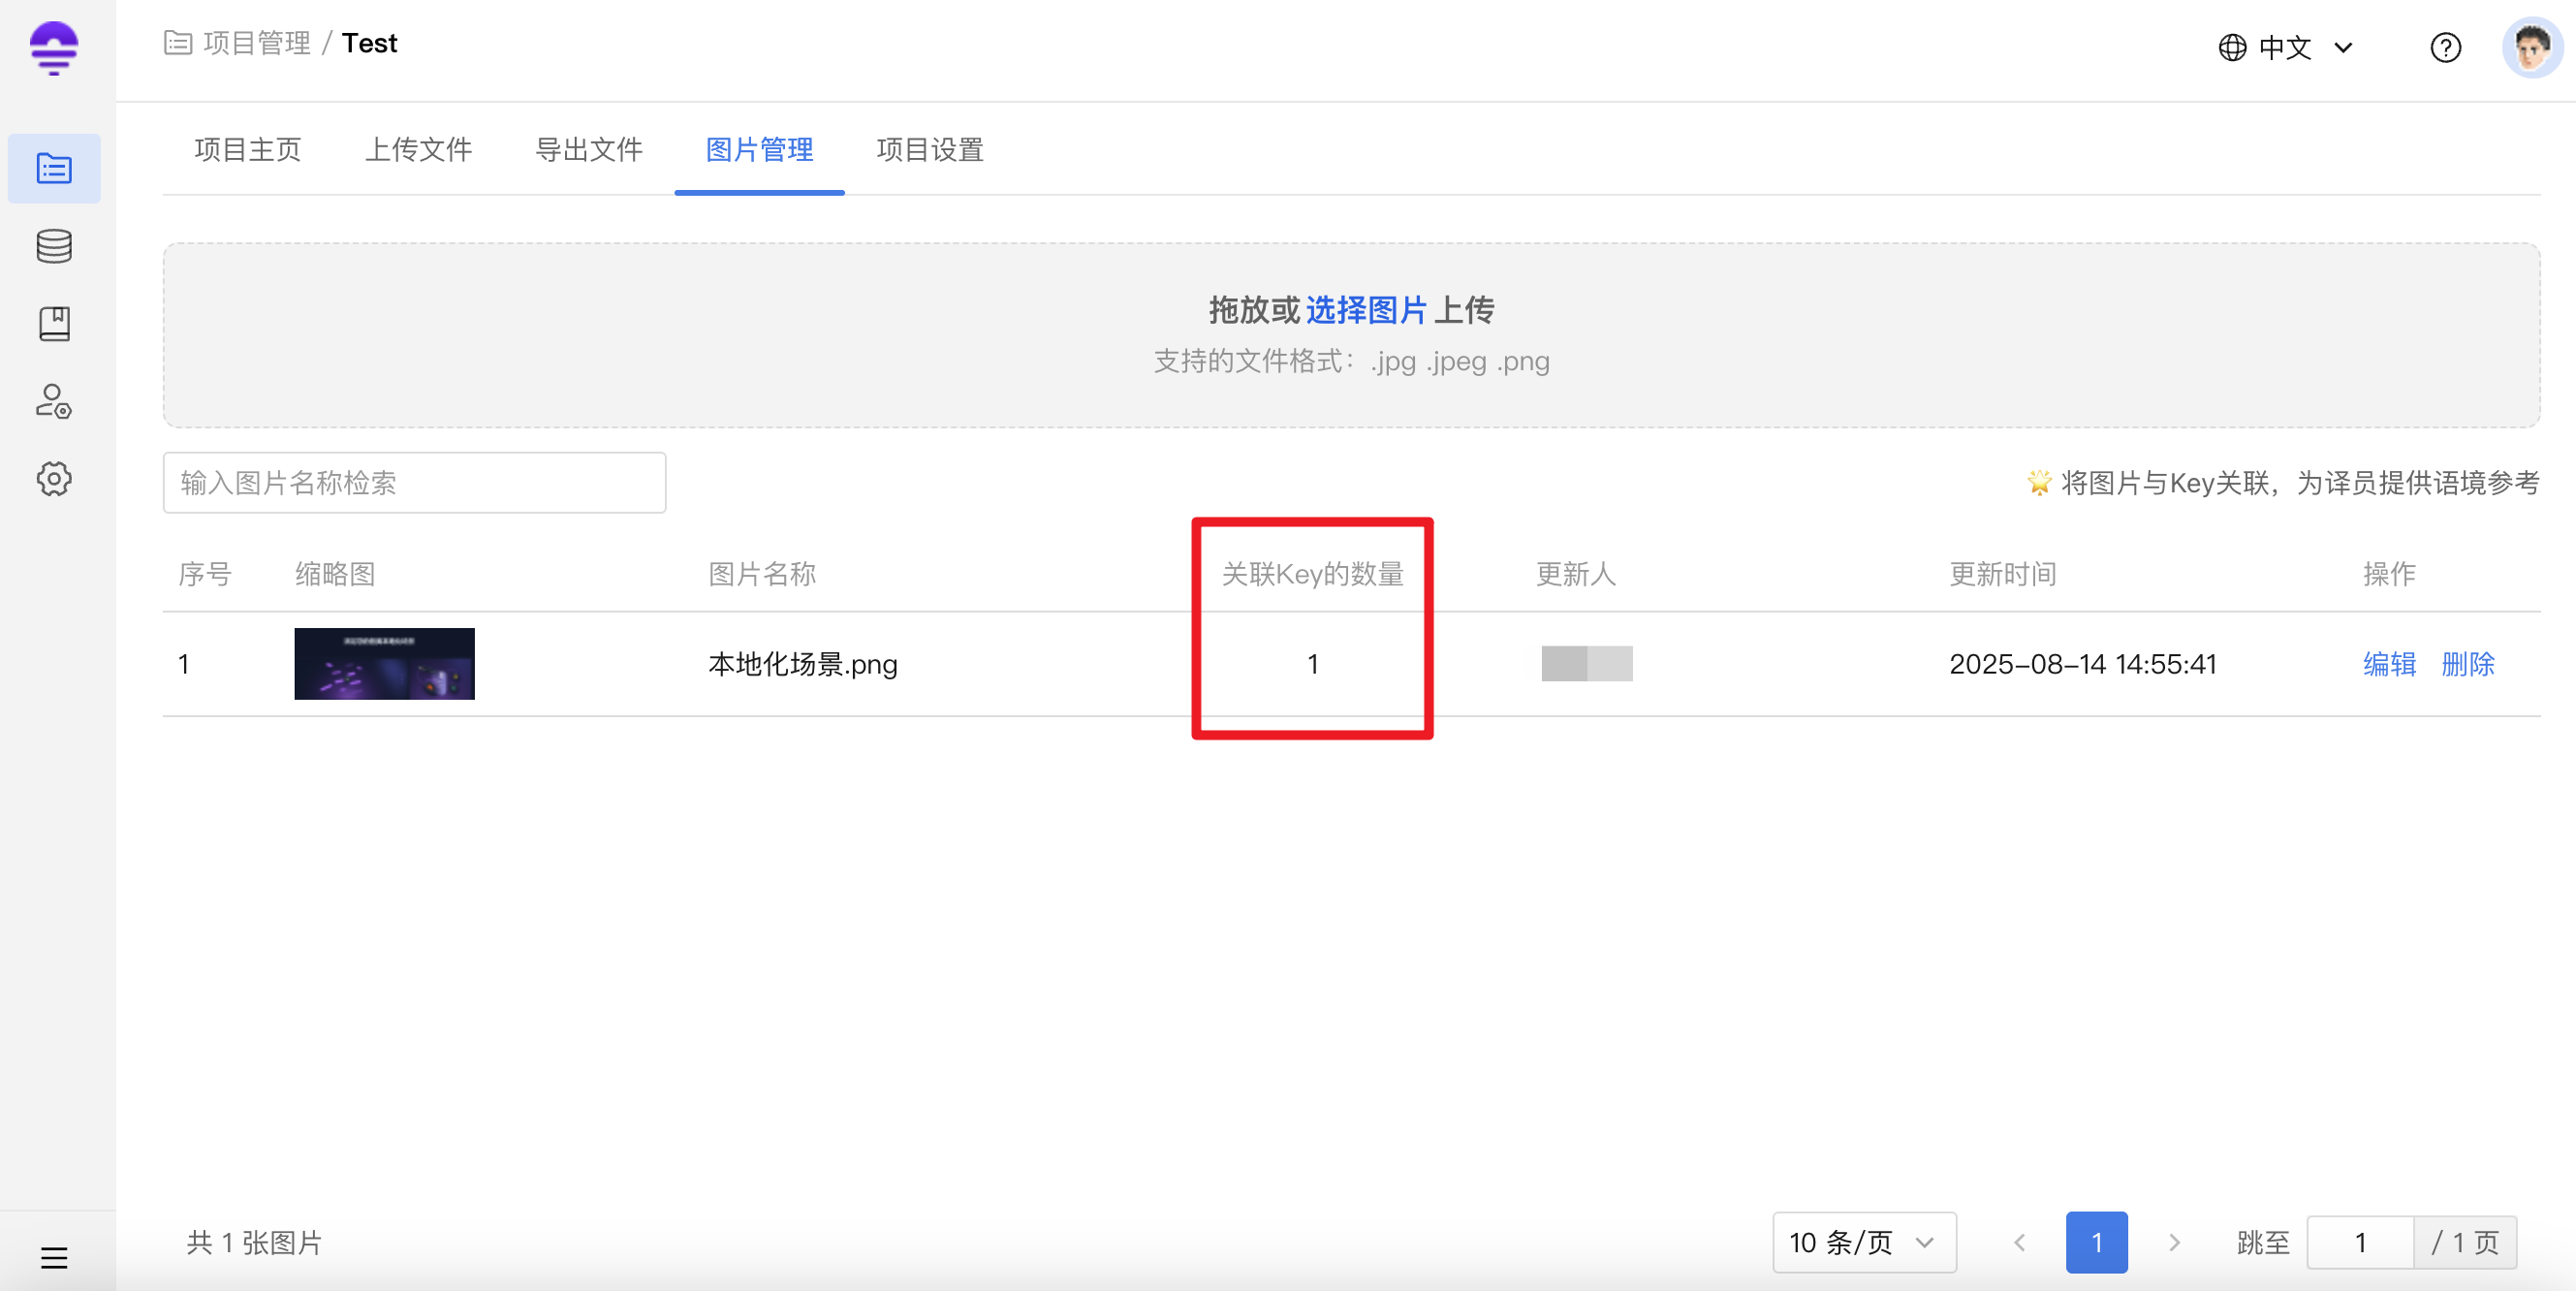The width and height of the screenshot is (2576, 1291).
Task: Click the file name 本地化场景.png
Action: [803, 664]
